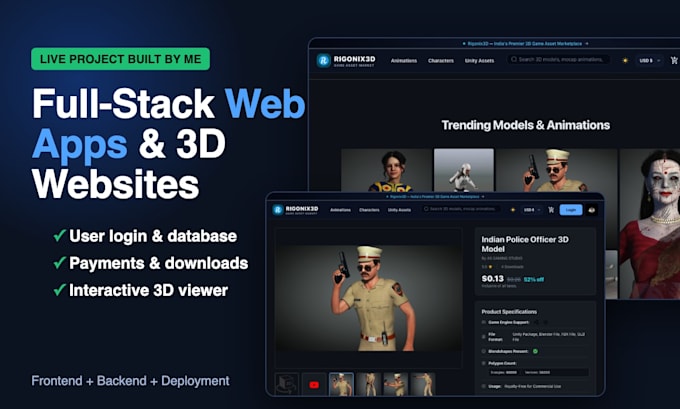The width and height of the screenshot is (680, 409).
Task: Click the Polygon Count row
Action: coord(535,368)
